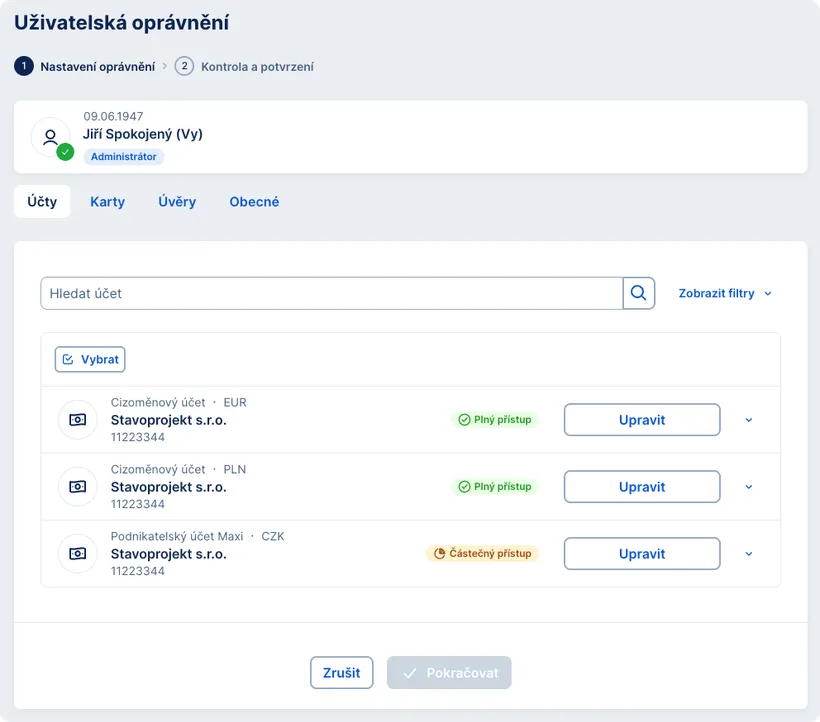Click the Částečný přístup badge on CZK account

(482, 553)
